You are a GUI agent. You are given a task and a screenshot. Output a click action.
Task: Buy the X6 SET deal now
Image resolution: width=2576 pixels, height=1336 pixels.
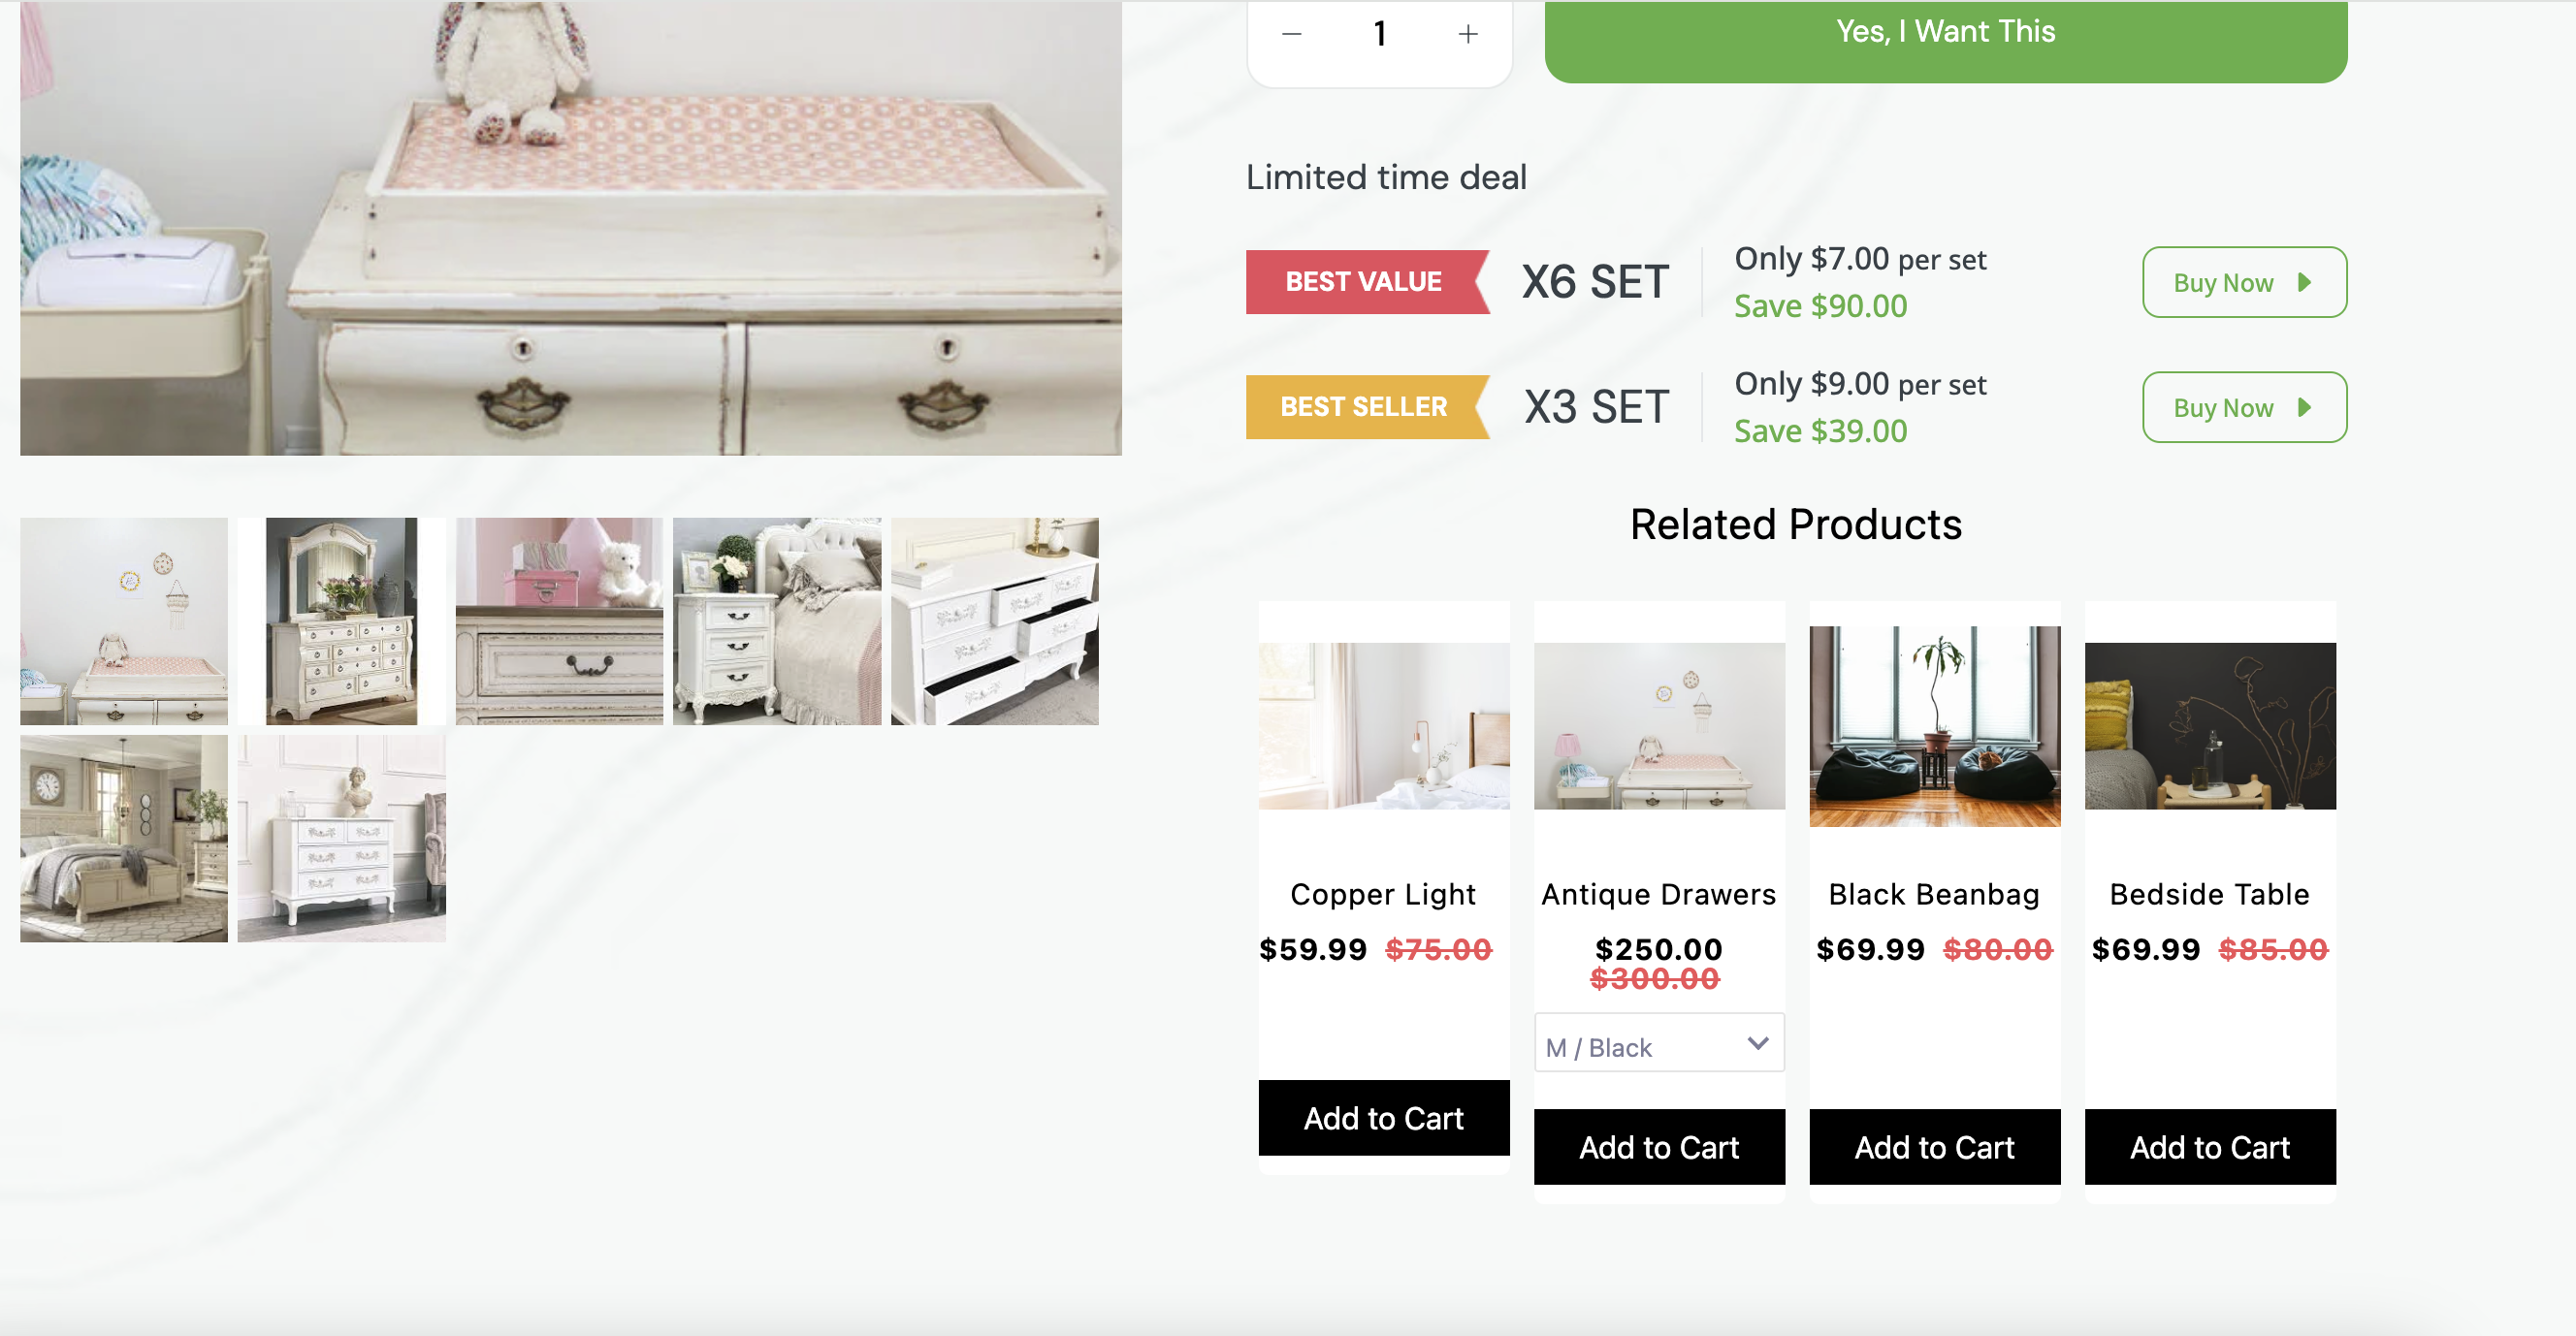pyautogui.click(x=2244, y=282)
